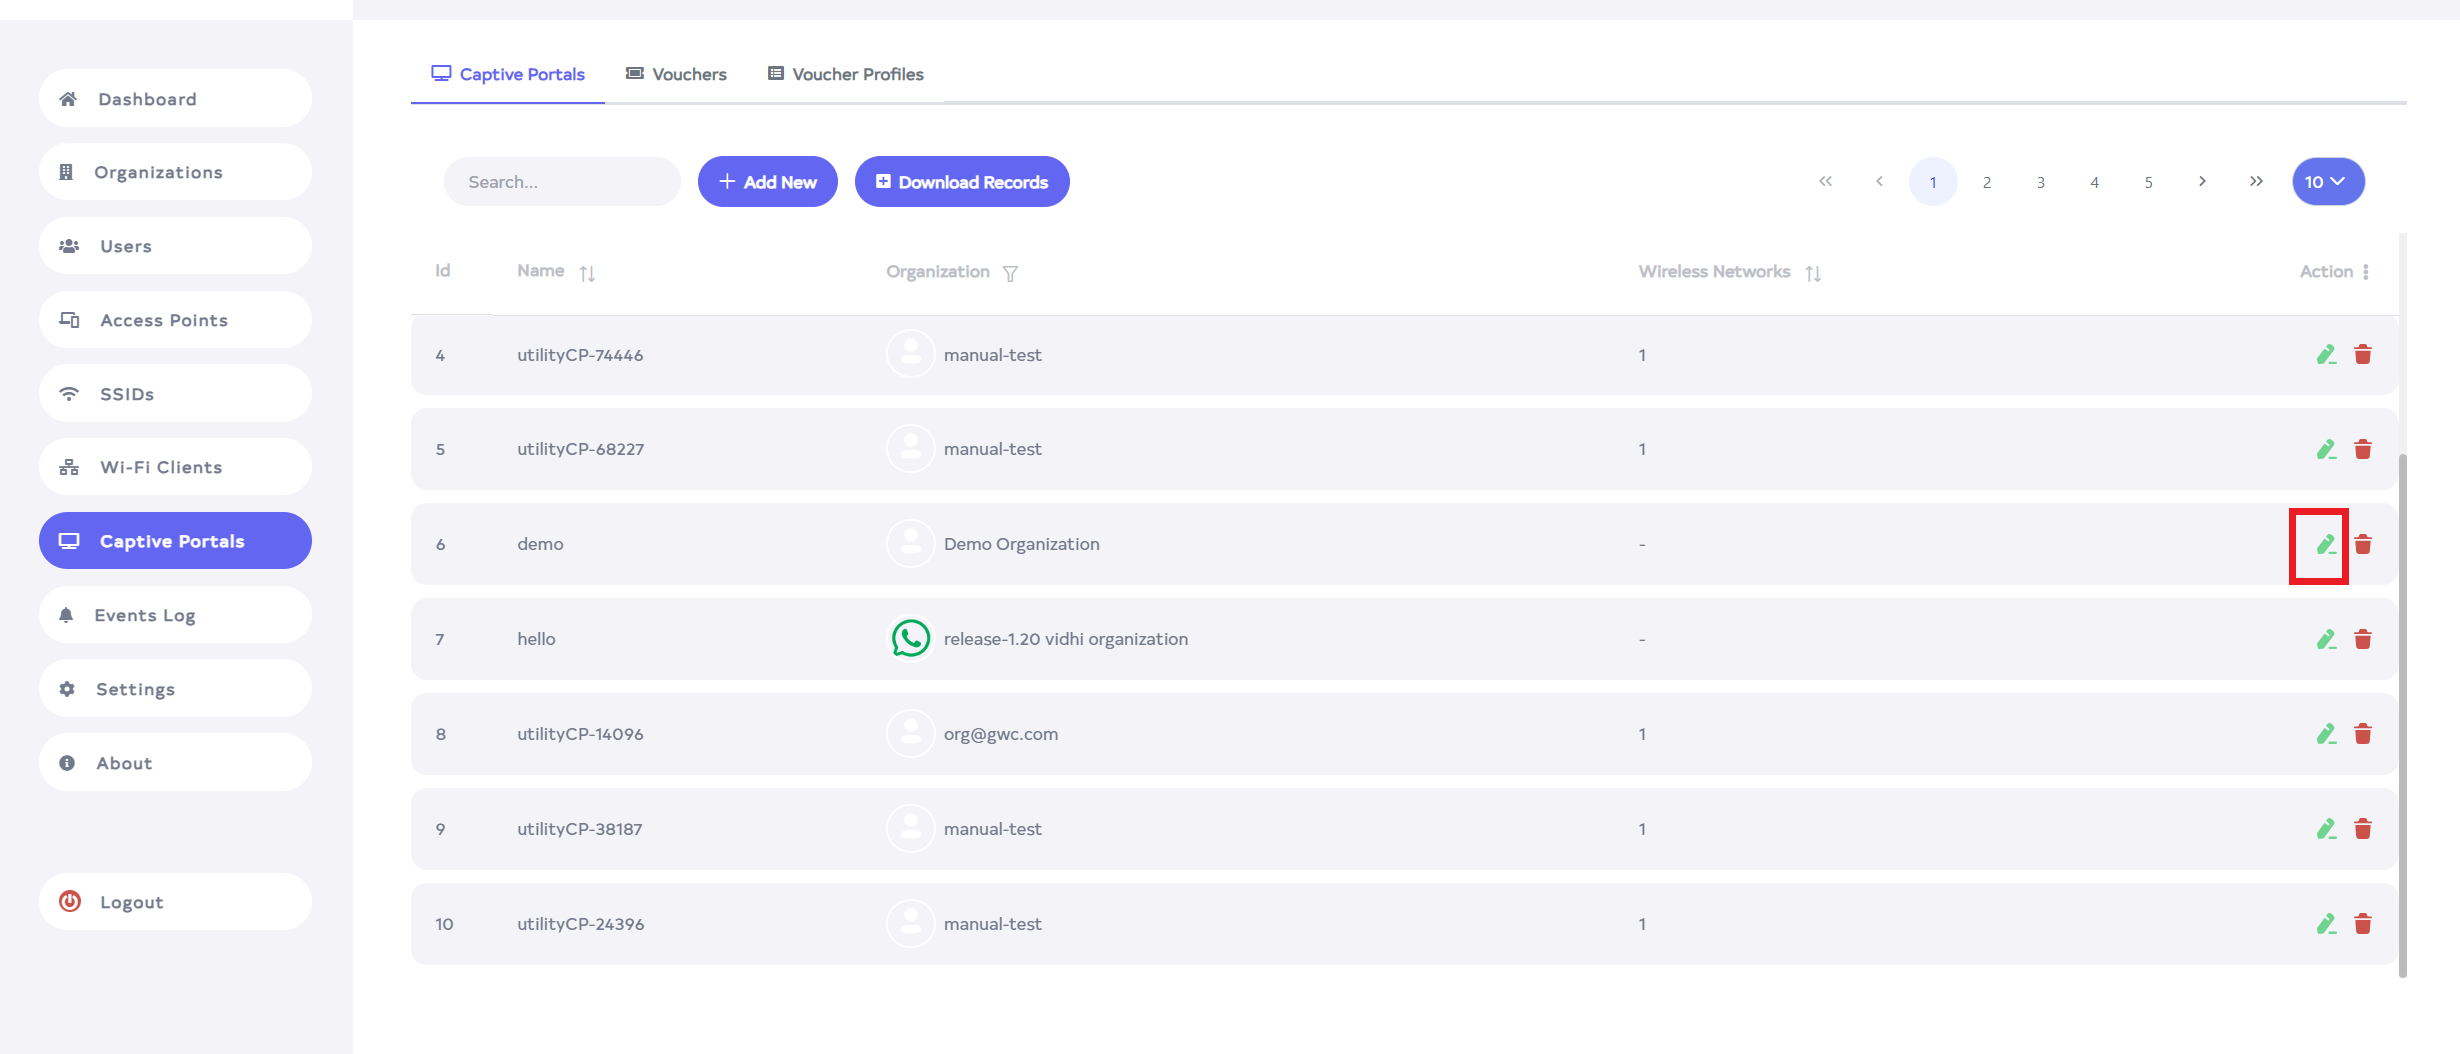Edit the hello captive portal row

pos(2326,639)
